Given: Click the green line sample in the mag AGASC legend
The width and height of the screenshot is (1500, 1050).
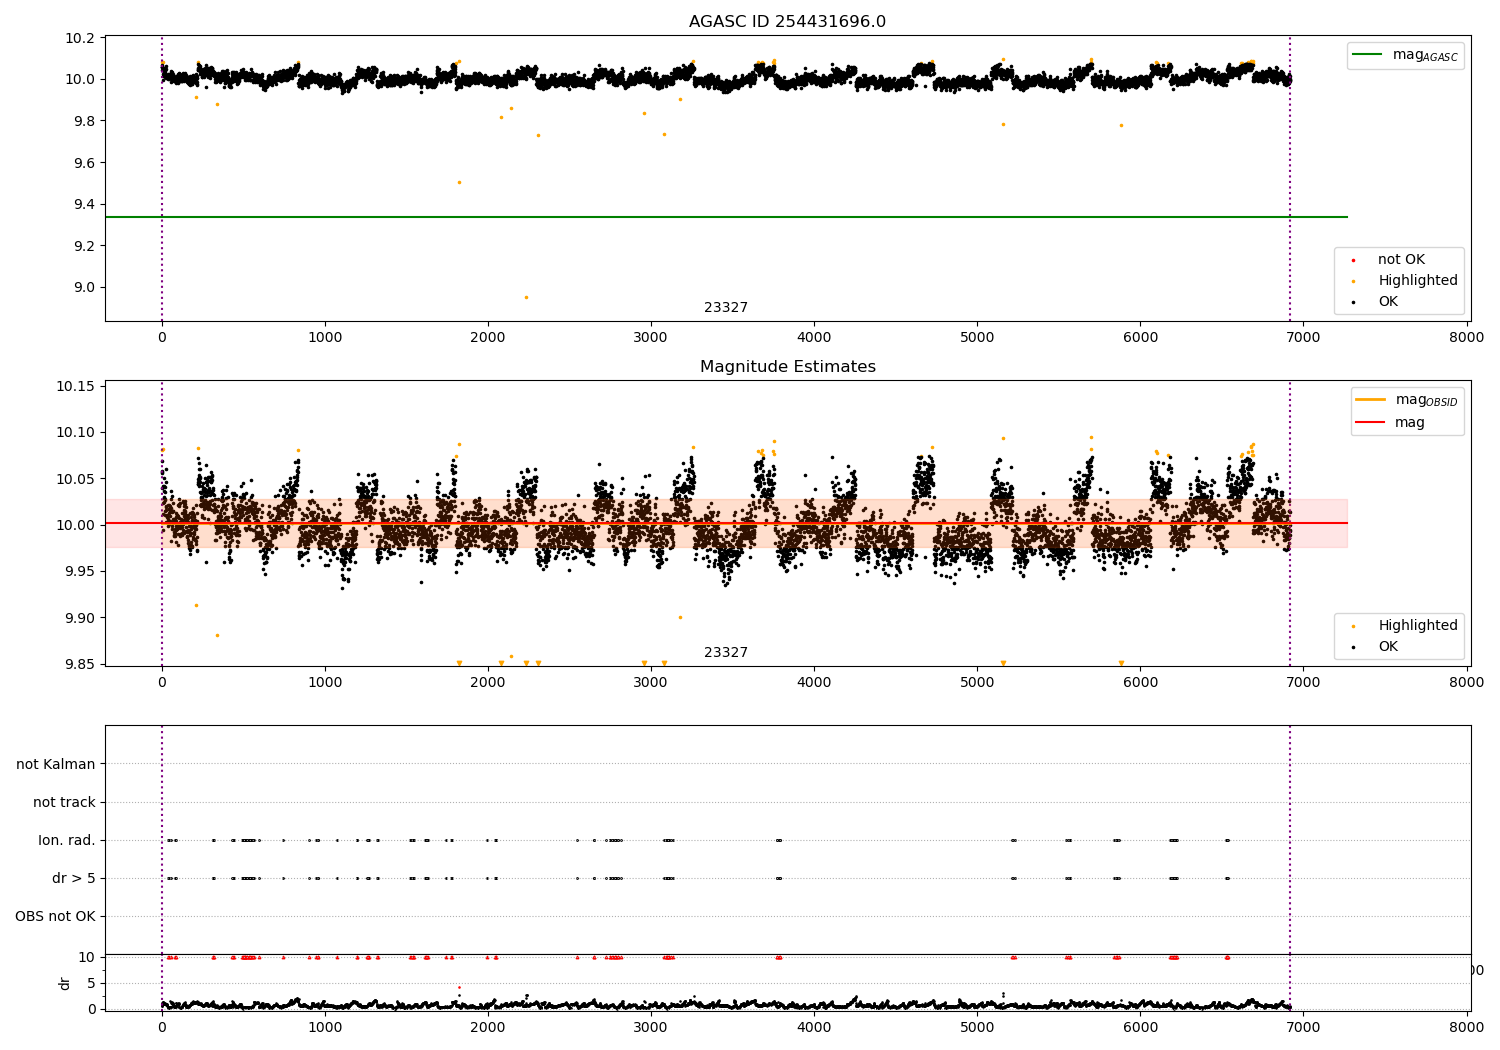Looking at the screenshot, I should [1367, 54].
